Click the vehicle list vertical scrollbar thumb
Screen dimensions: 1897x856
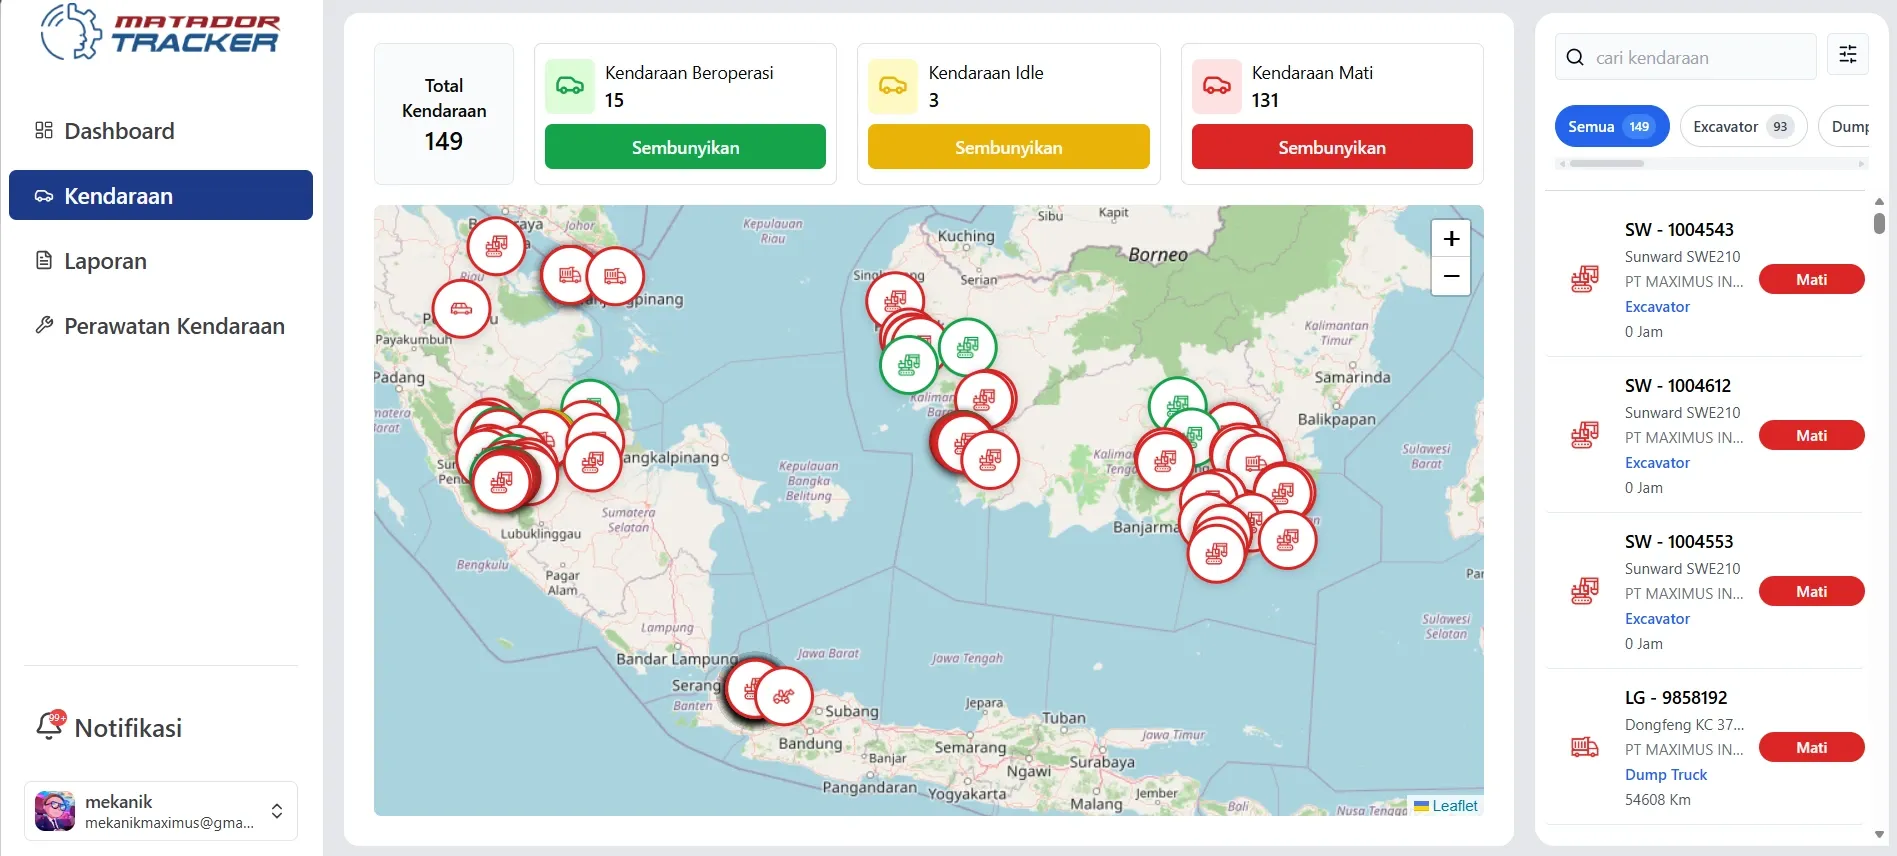point(1879,223)
